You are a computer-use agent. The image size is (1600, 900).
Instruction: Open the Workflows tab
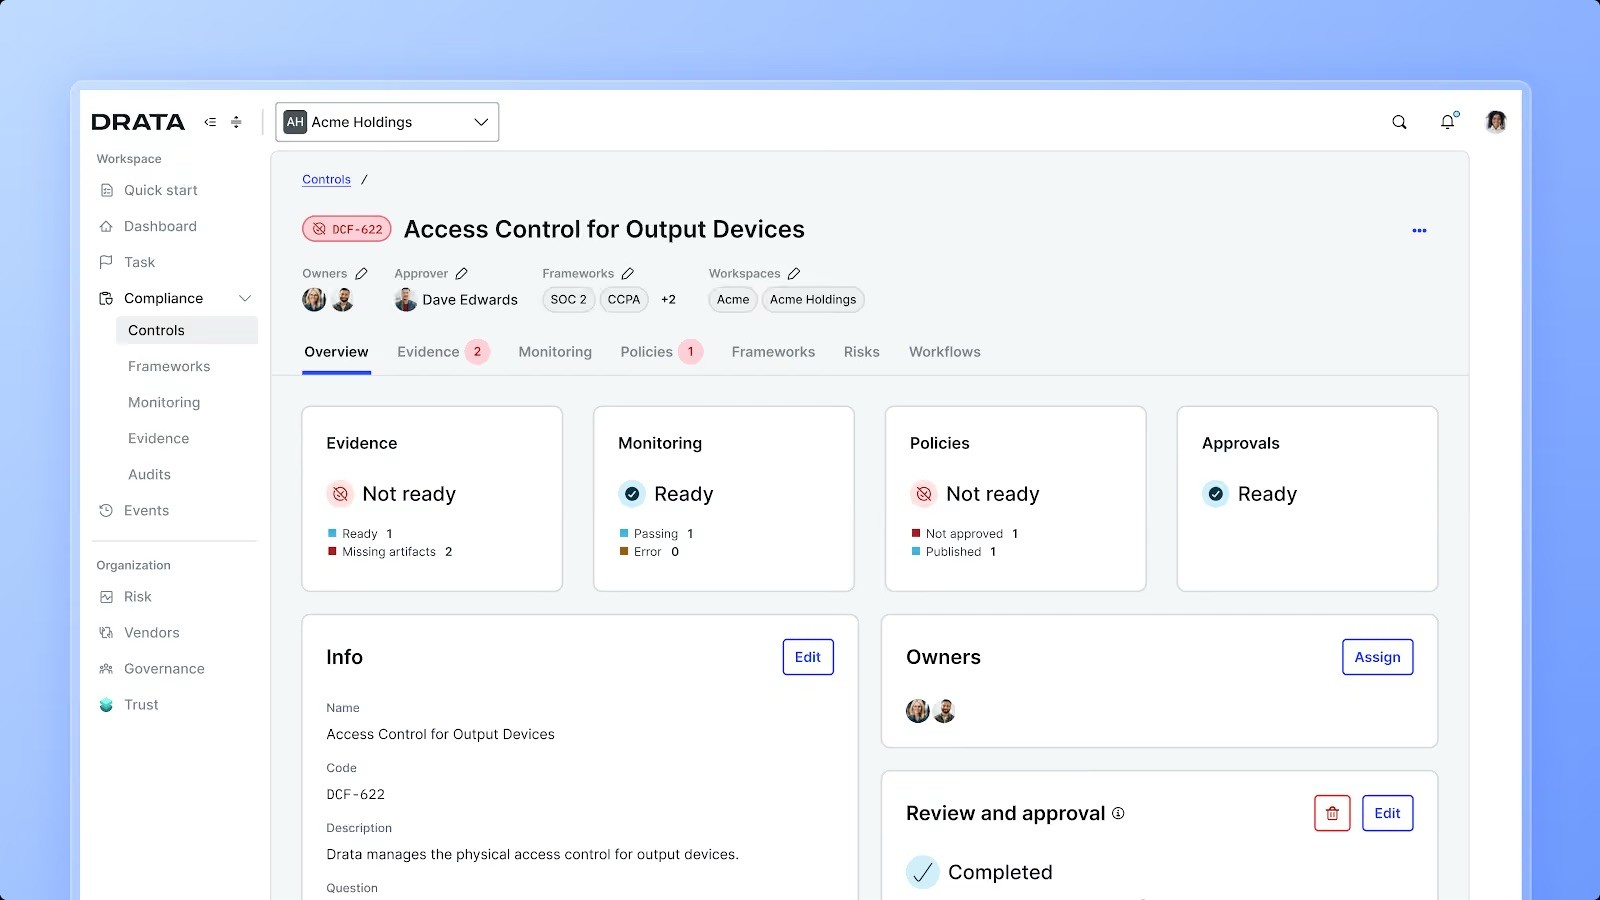point(945,352)
